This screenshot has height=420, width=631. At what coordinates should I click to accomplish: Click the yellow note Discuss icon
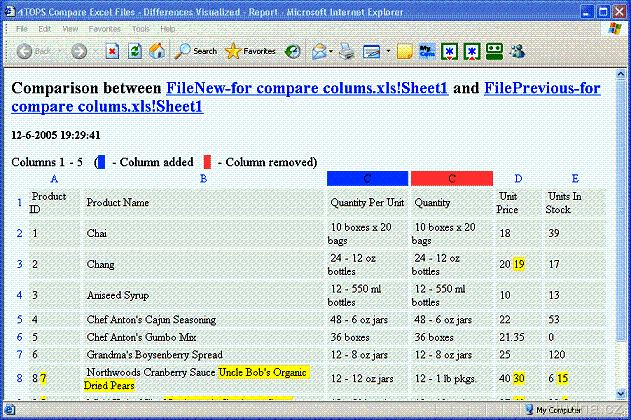pos(404,51)
